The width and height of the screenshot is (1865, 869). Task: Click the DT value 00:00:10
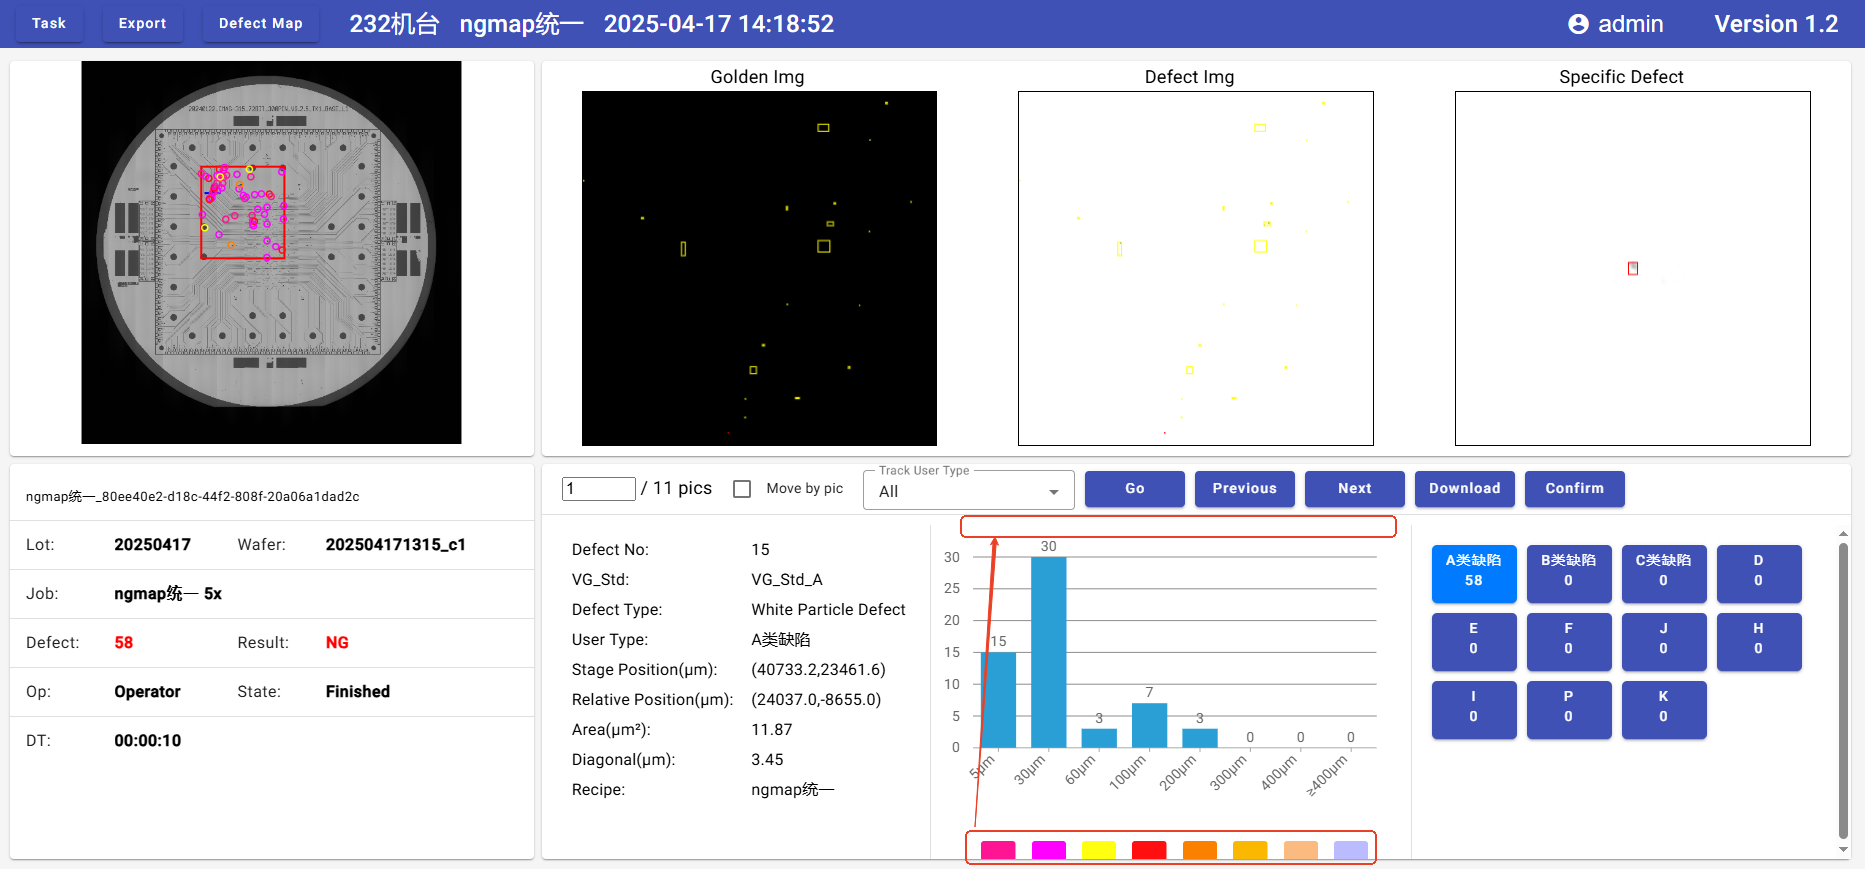[148, 740]
